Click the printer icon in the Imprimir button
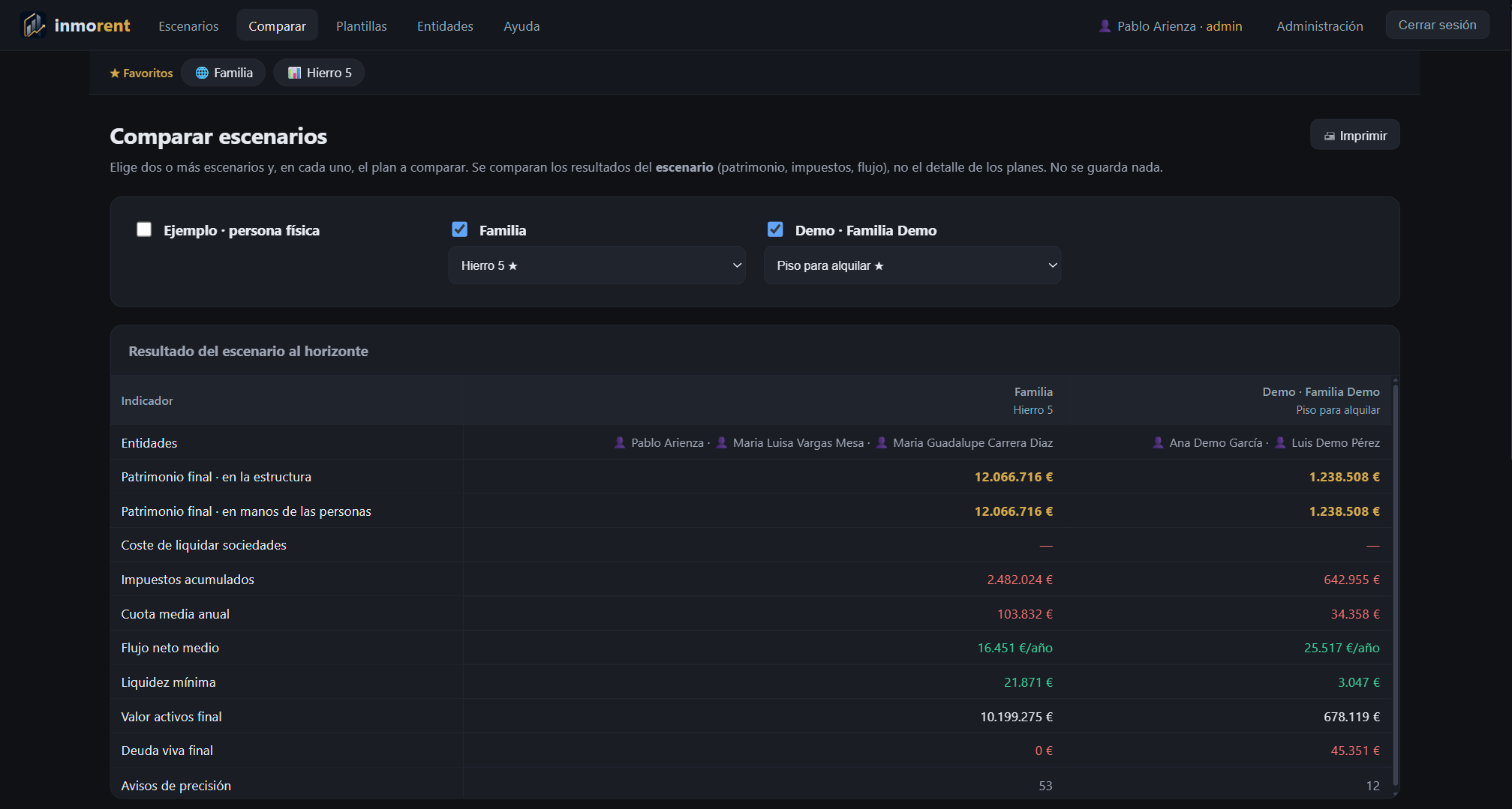Screen dimensions: 1512x809 coord(1330,135)
